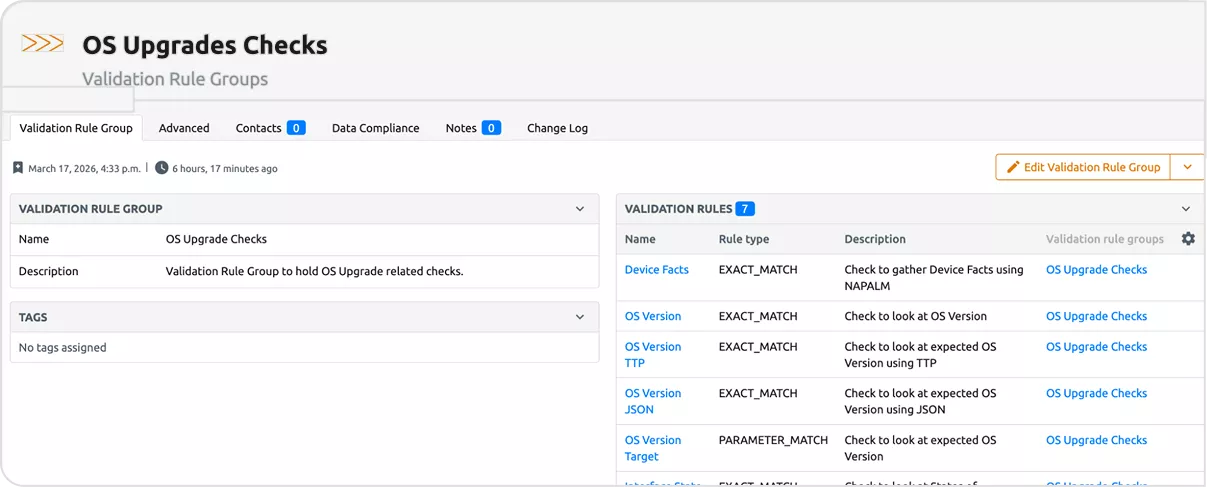Open table configuration gear icon
This screenshot has height=487, width=1207.
pyautogui.click(x=1188, y=239)
